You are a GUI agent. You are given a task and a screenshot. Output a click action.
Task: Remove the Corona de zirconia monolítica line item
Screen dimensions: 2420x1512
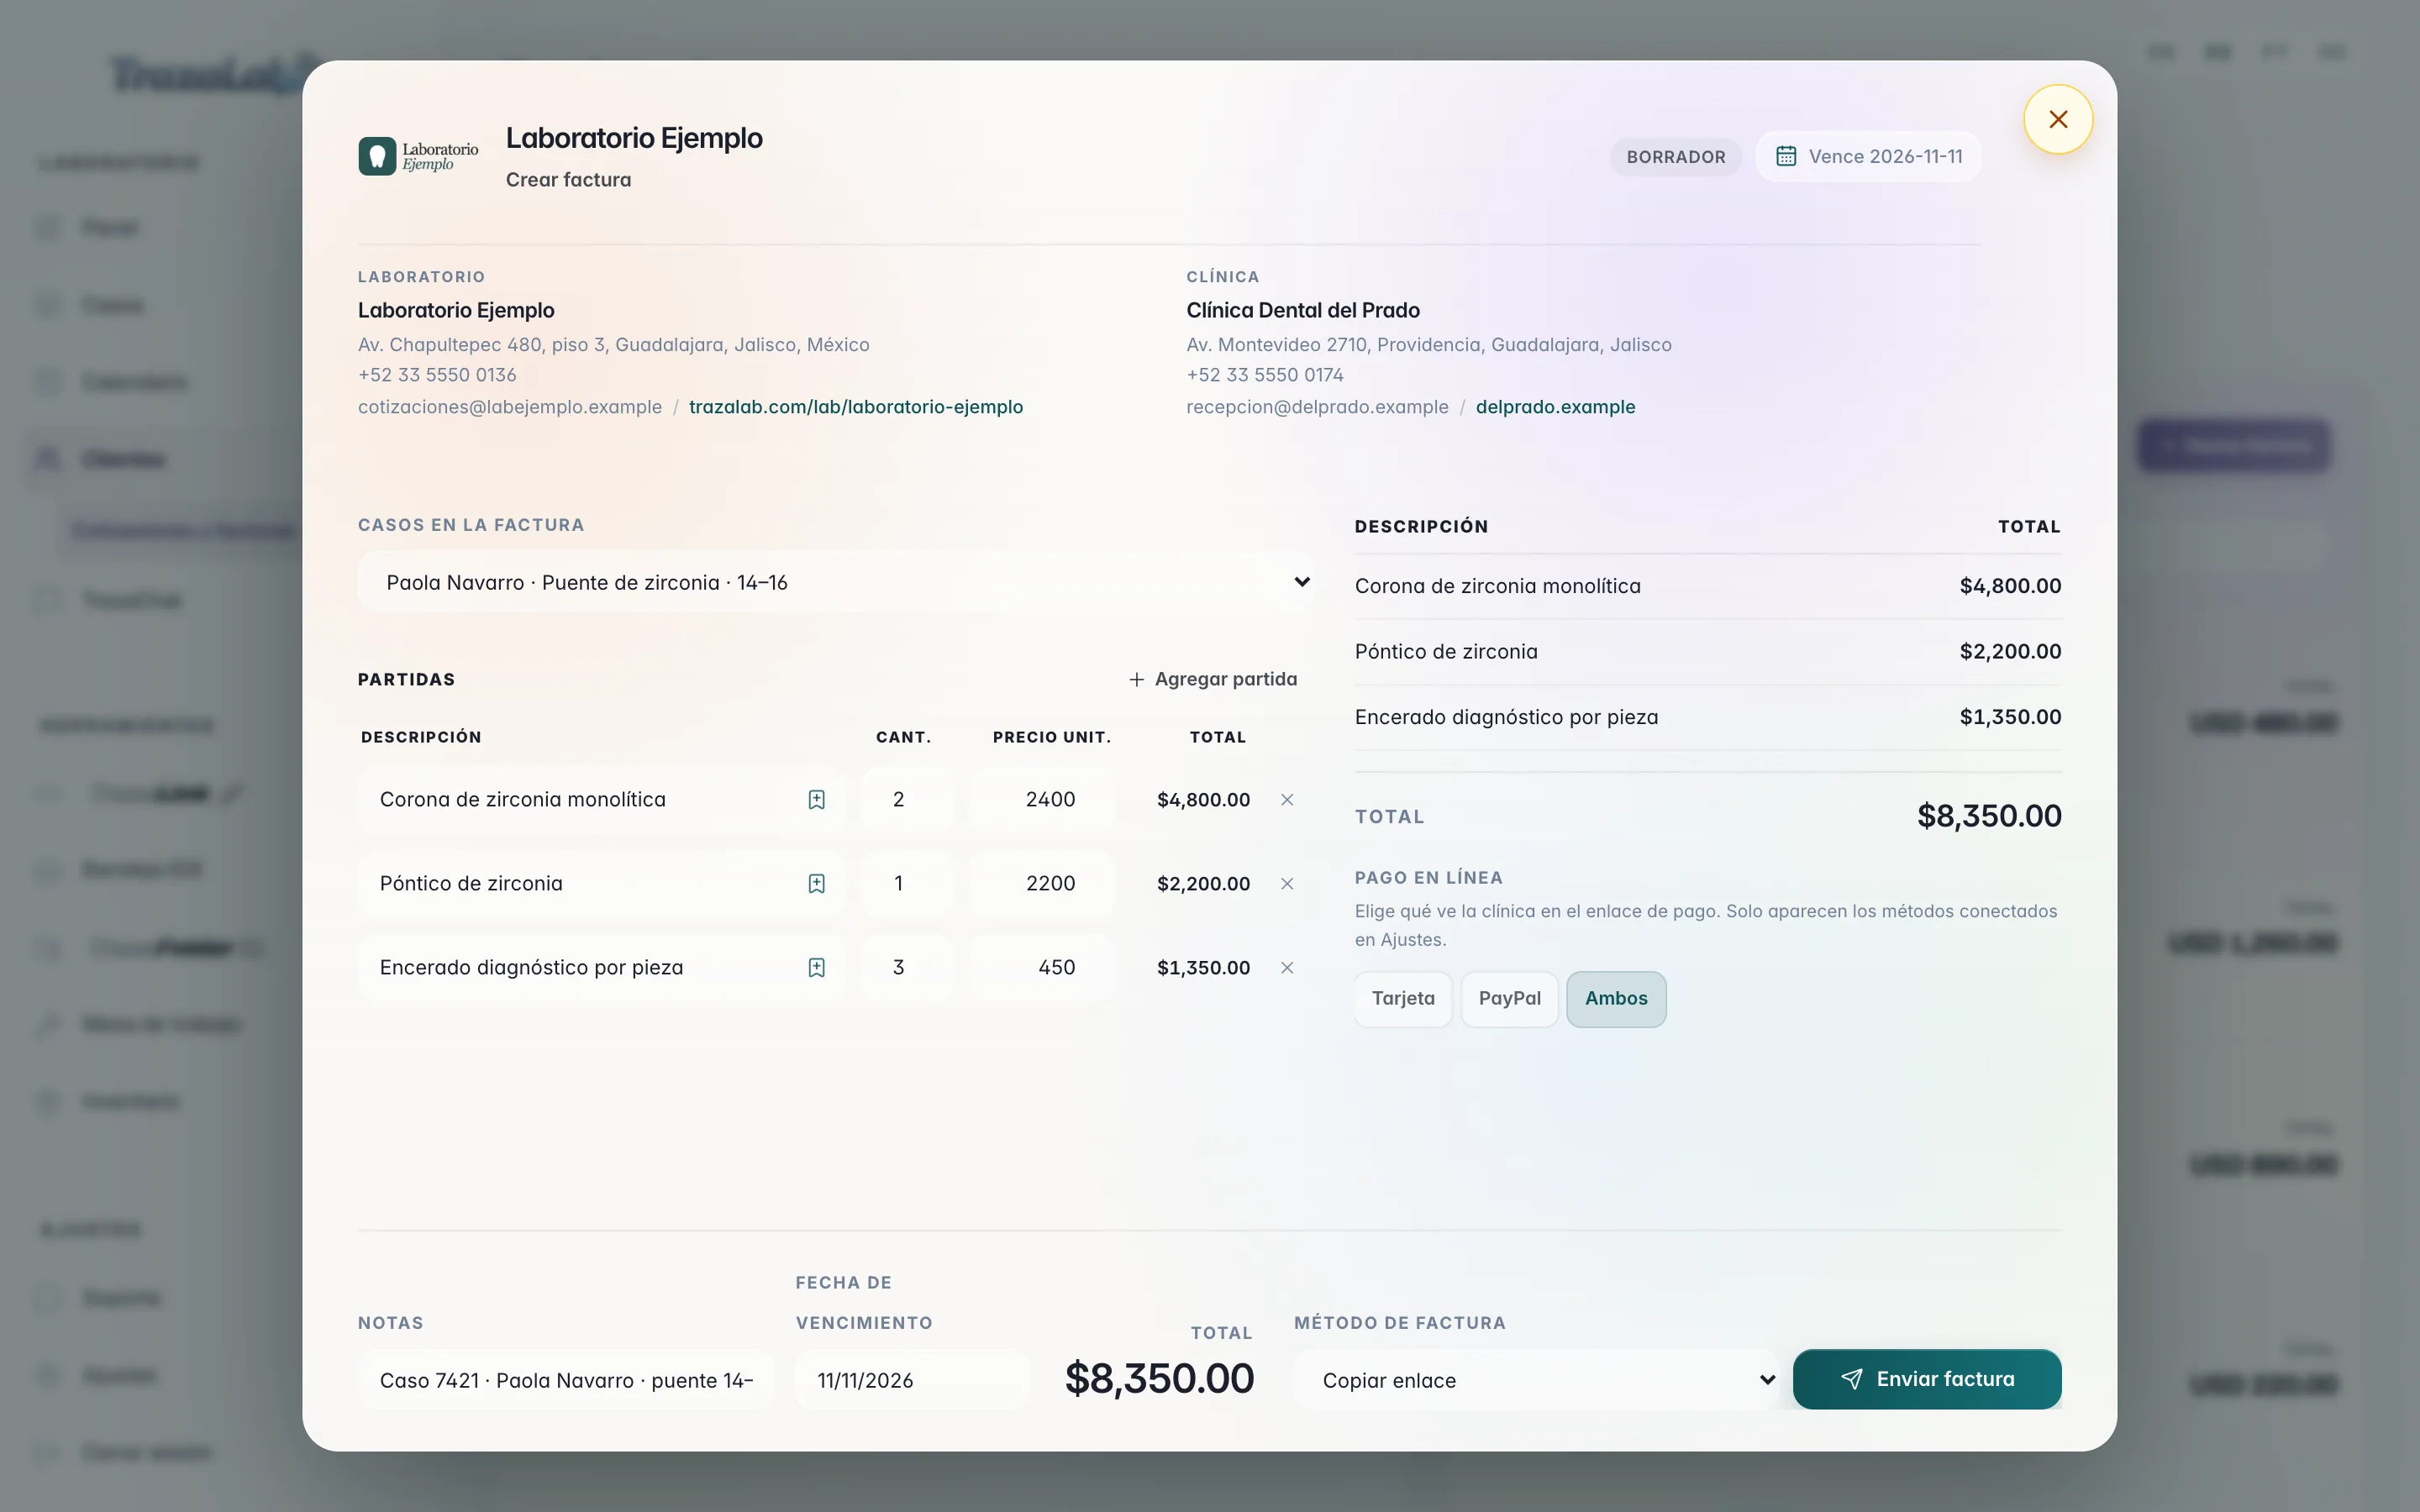pyautogui.click(x=1287, y=799)
